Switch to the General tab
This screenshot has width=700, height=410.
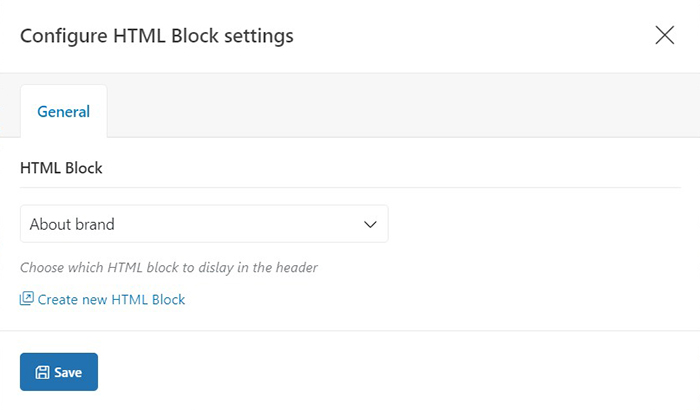[x=63, y=112]
